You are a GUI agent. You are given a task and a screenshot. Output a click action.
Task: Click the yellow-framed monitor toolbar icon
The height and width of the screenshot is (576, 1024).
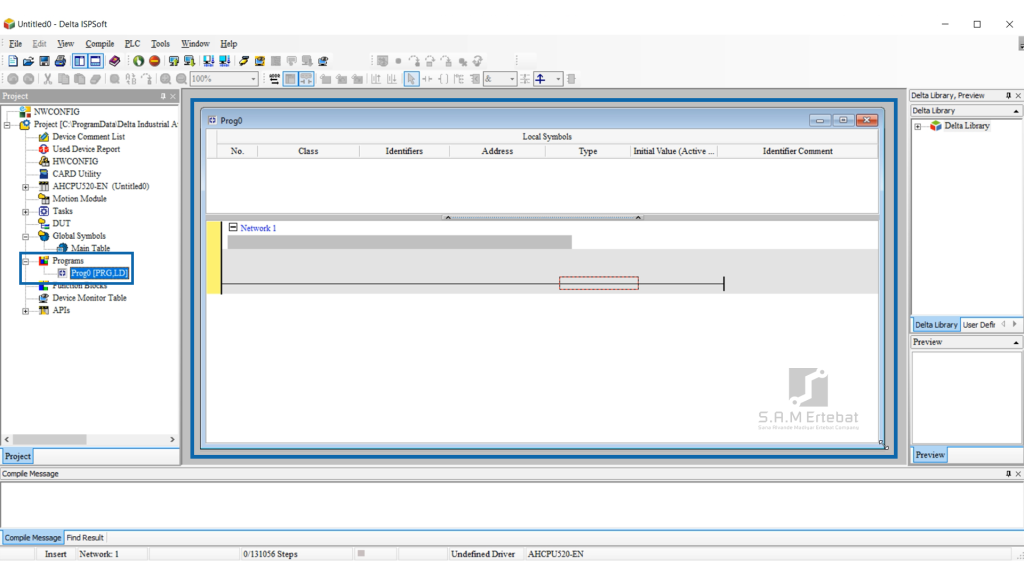coord(260,61)
